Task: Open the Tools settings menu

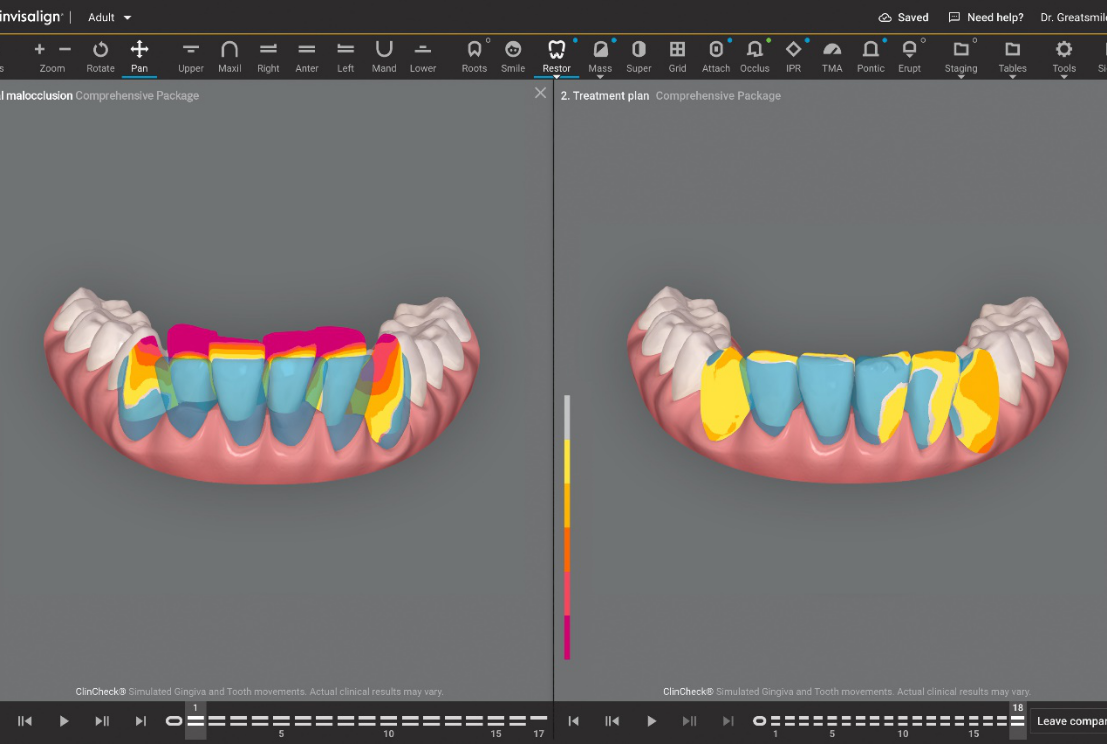Action: pos(1064,57)
